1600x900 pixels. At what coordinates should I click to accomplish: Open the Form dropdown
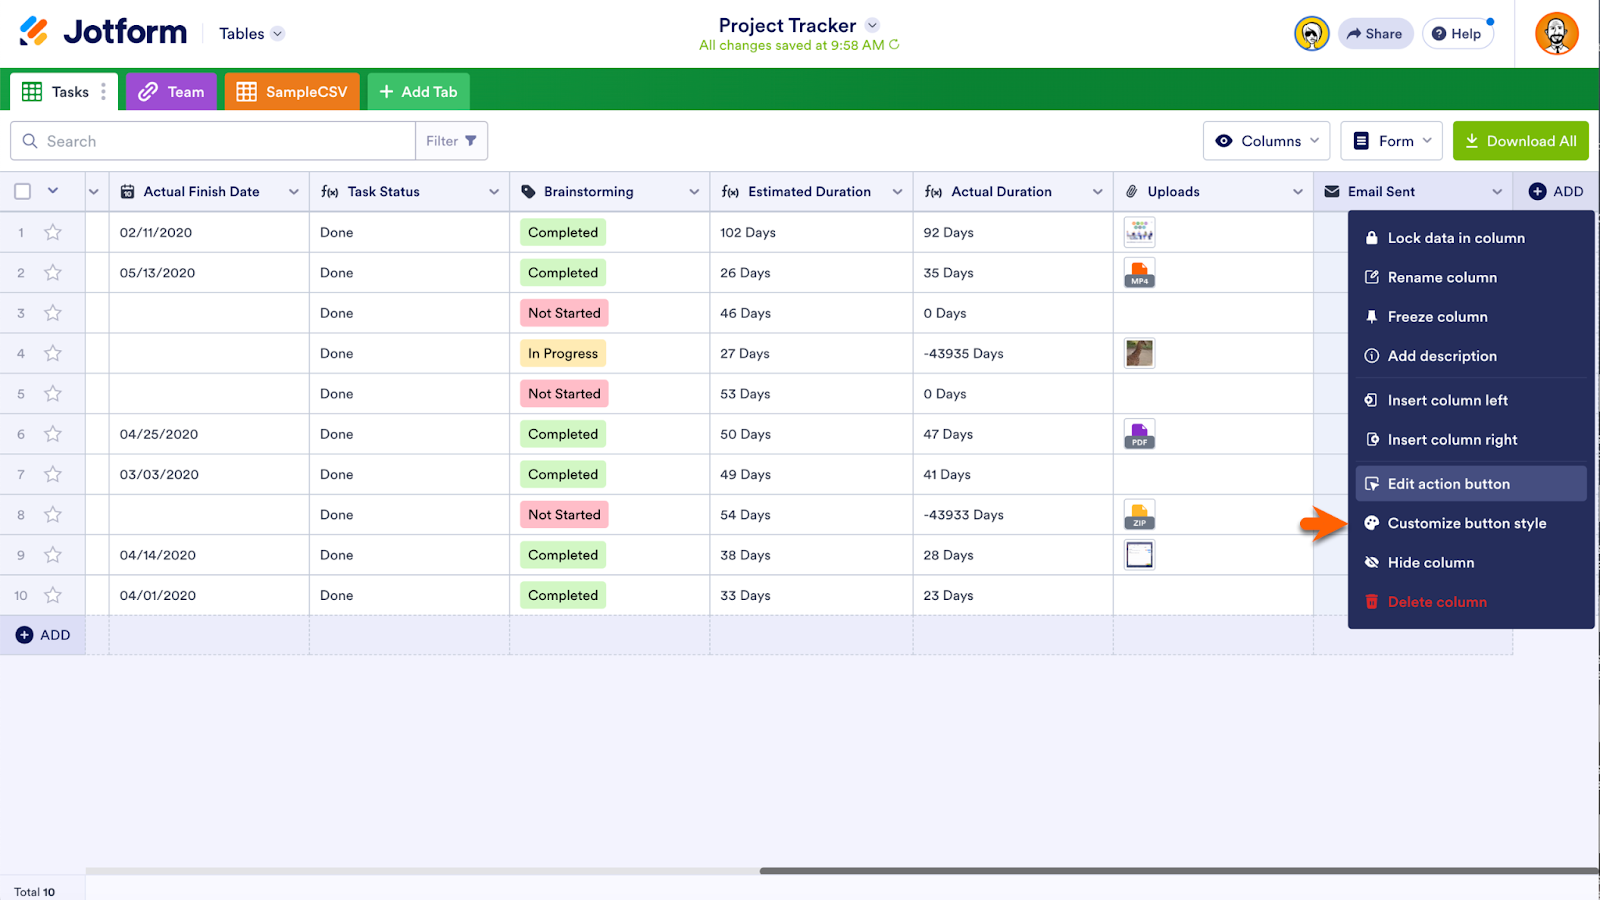coord(1392,141)
